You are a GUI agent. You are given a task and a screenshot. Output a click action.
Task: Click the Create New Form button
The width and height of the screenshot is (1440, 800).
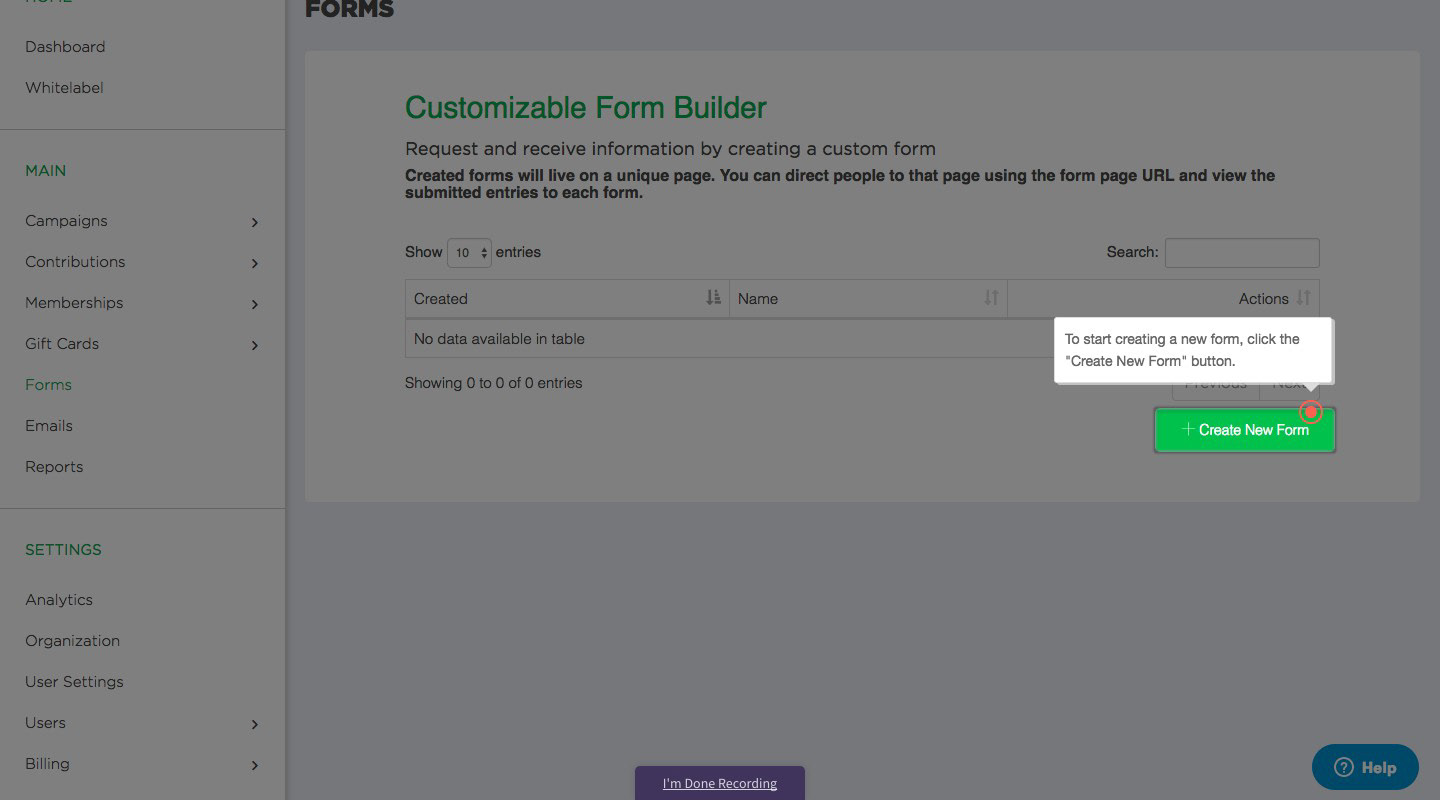pos(1245,430)
